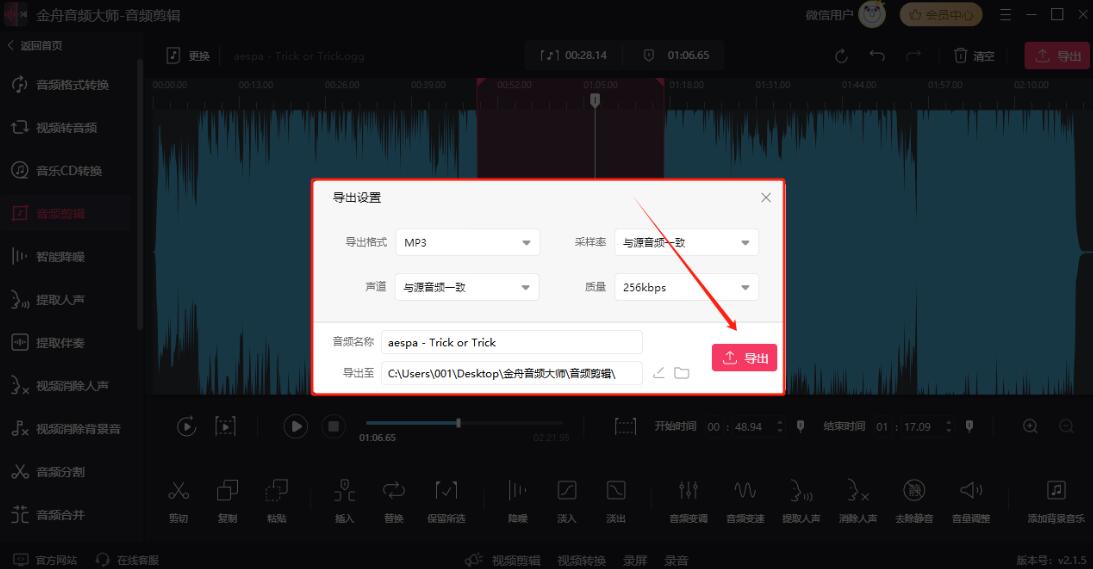Click the 保留所选 tool
Image resolution: width=1093 pixels, height=569 pixels.
[446, 501]
